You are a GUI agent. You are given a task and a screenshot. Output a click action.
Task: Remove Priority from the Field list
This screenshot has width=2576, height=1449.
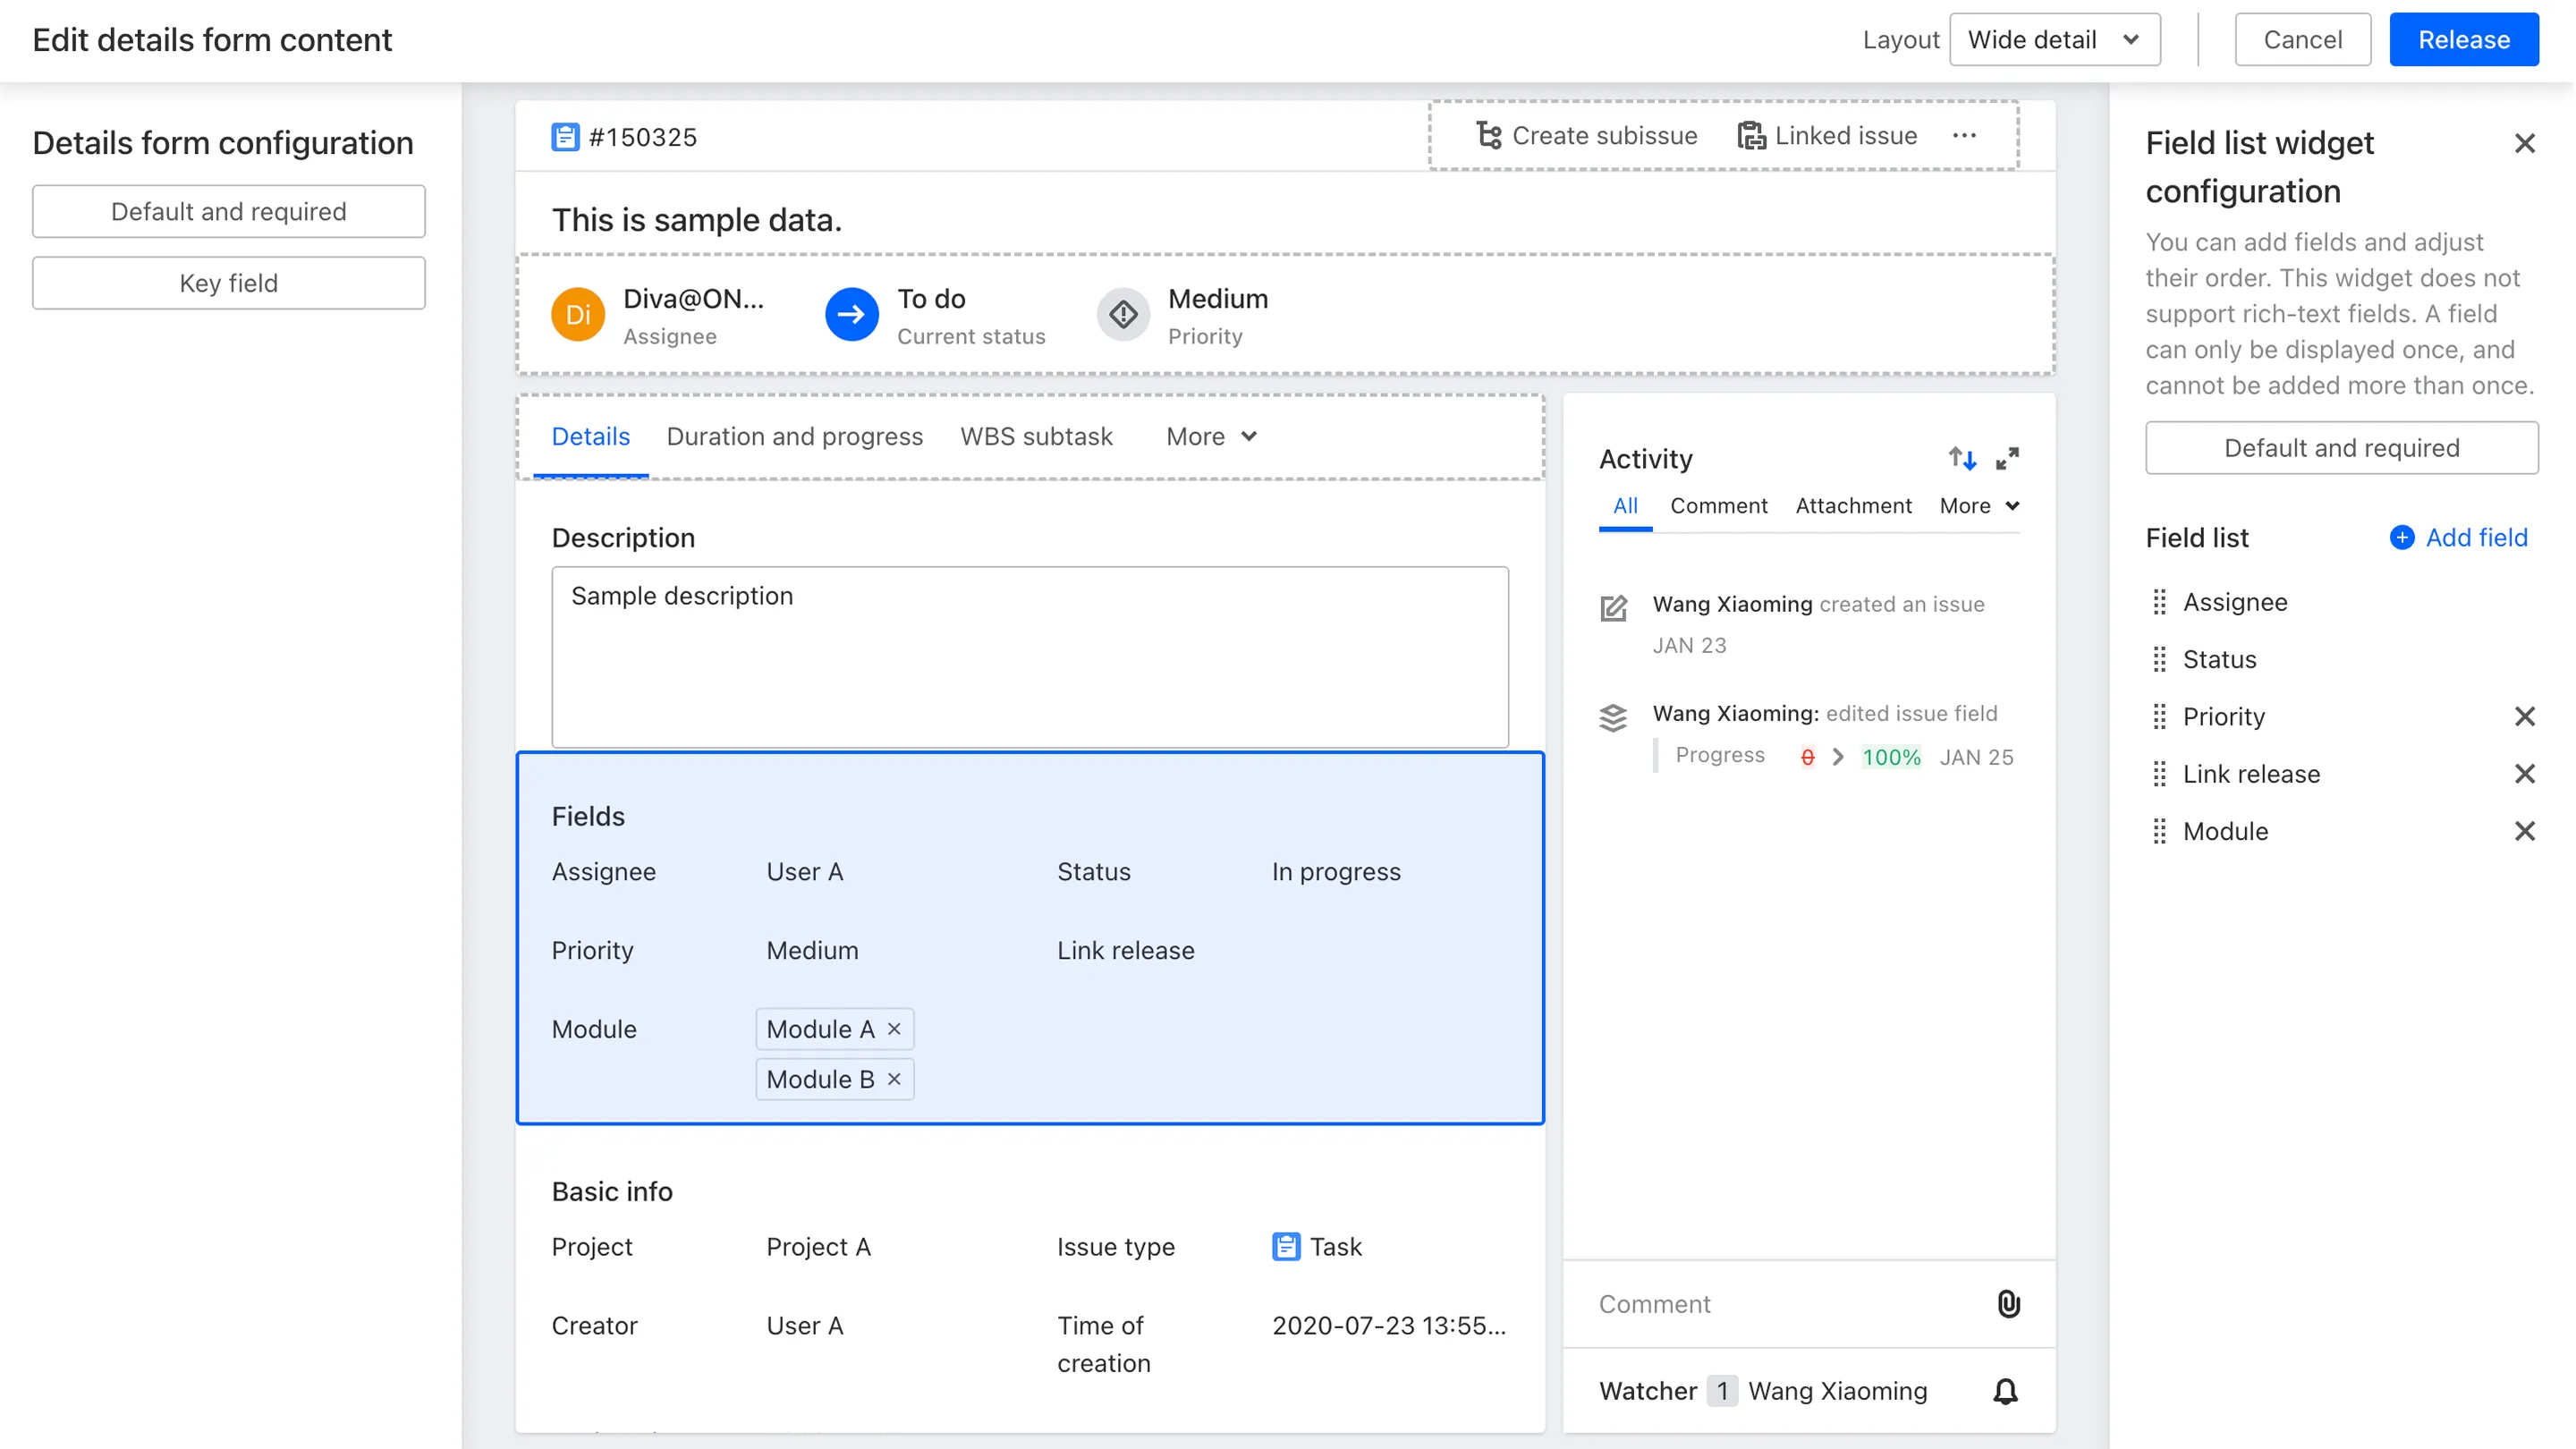(2527, 716)
